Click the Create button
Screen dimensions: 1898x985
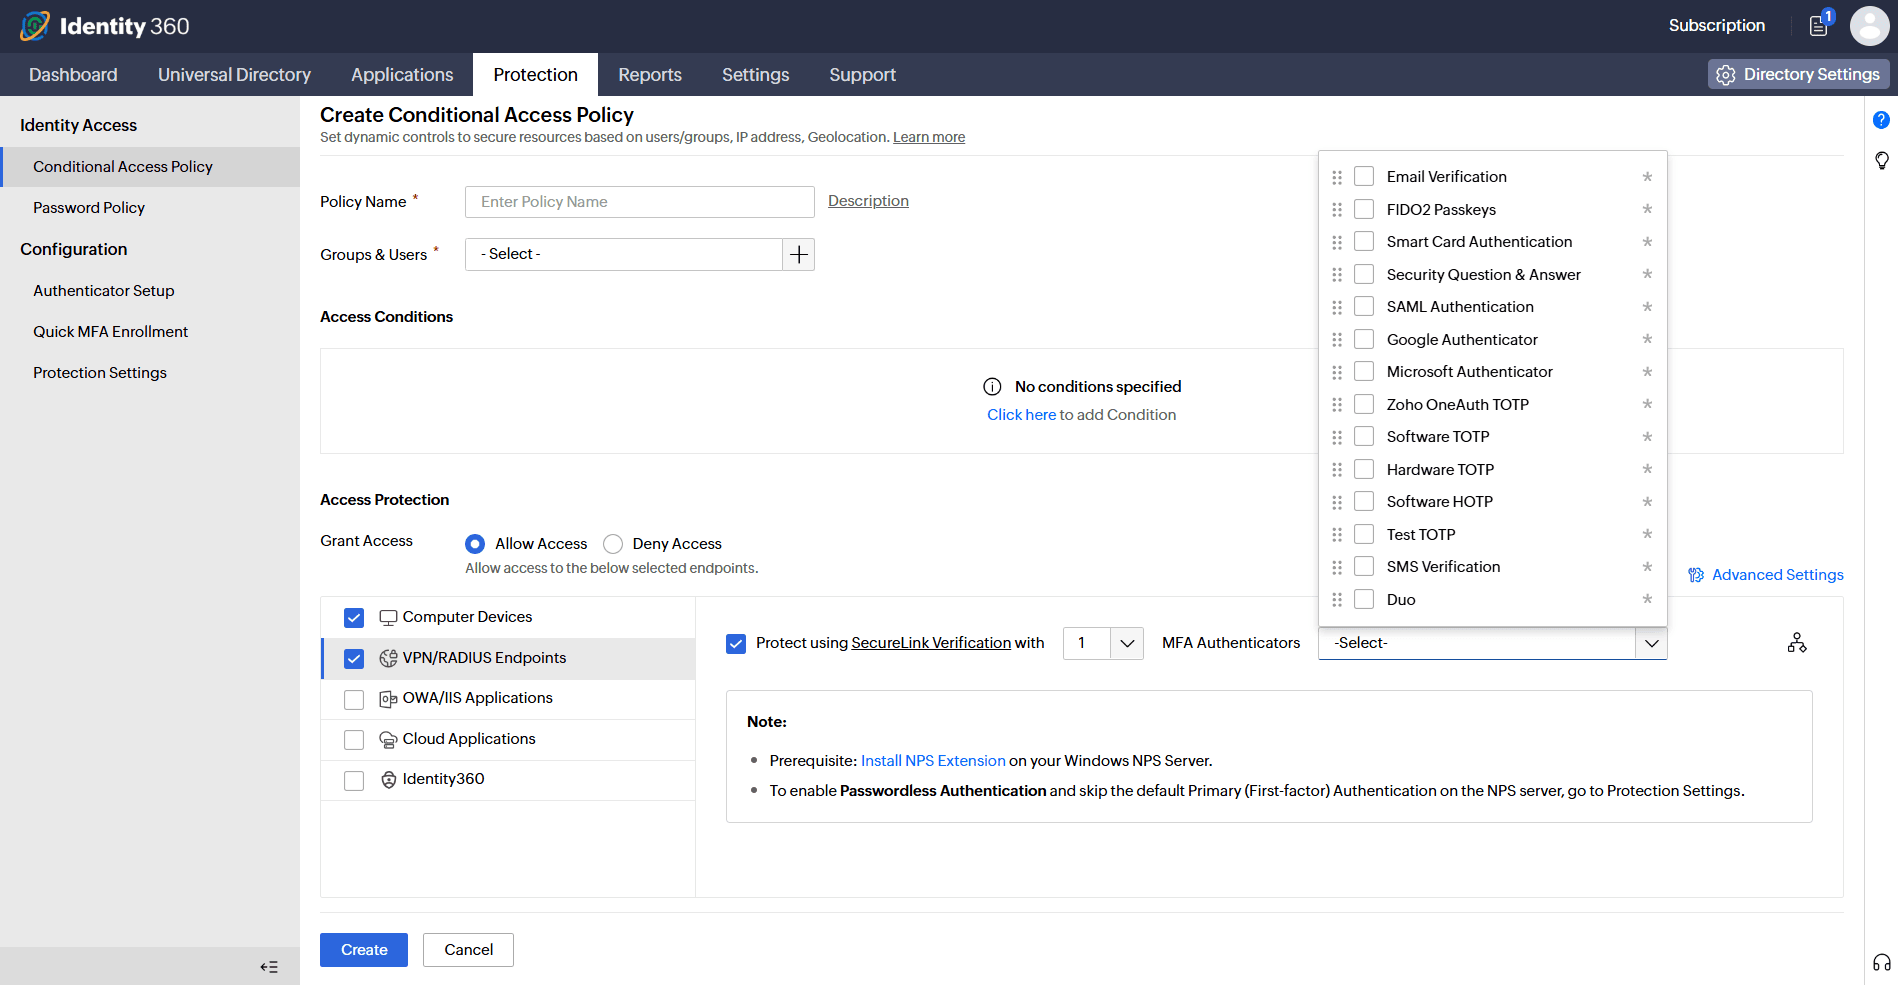[364, 950]
